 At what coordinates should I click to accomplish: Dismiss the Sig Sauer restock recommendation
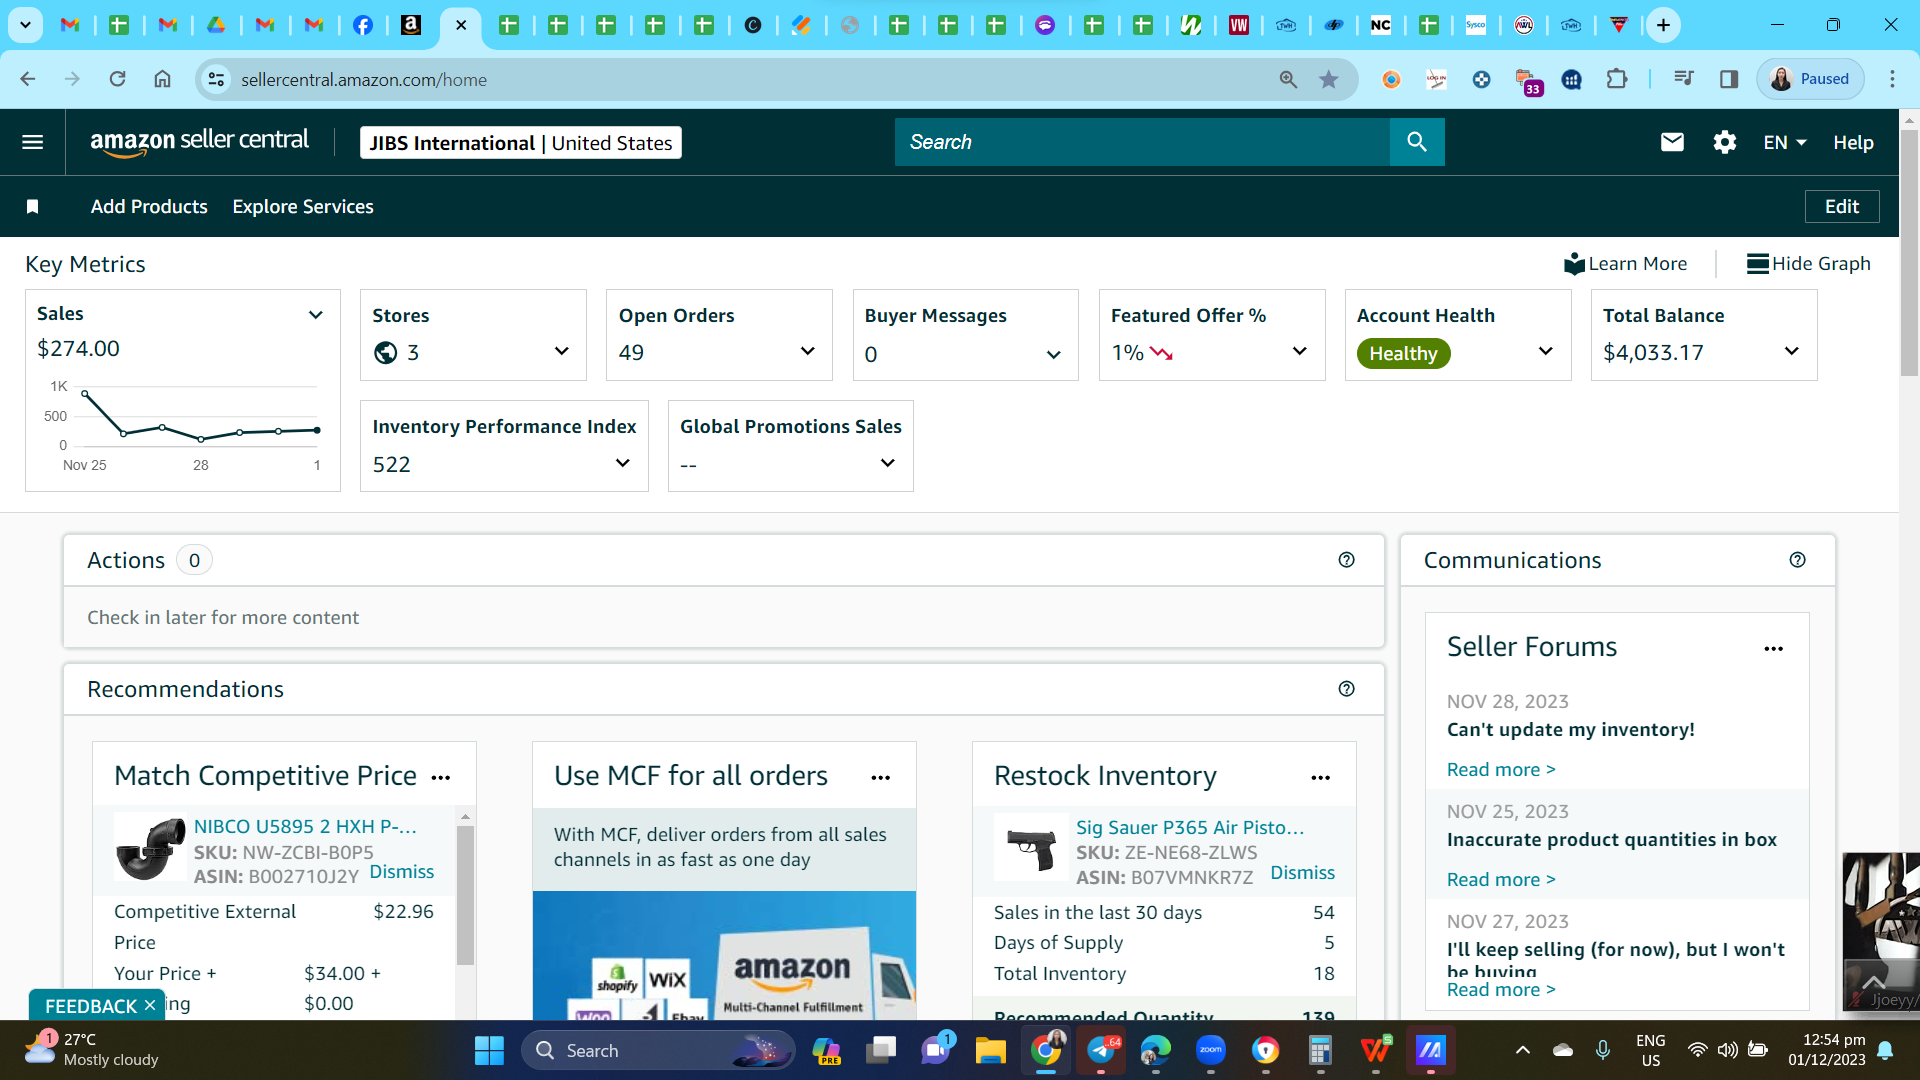point(1302,873)
